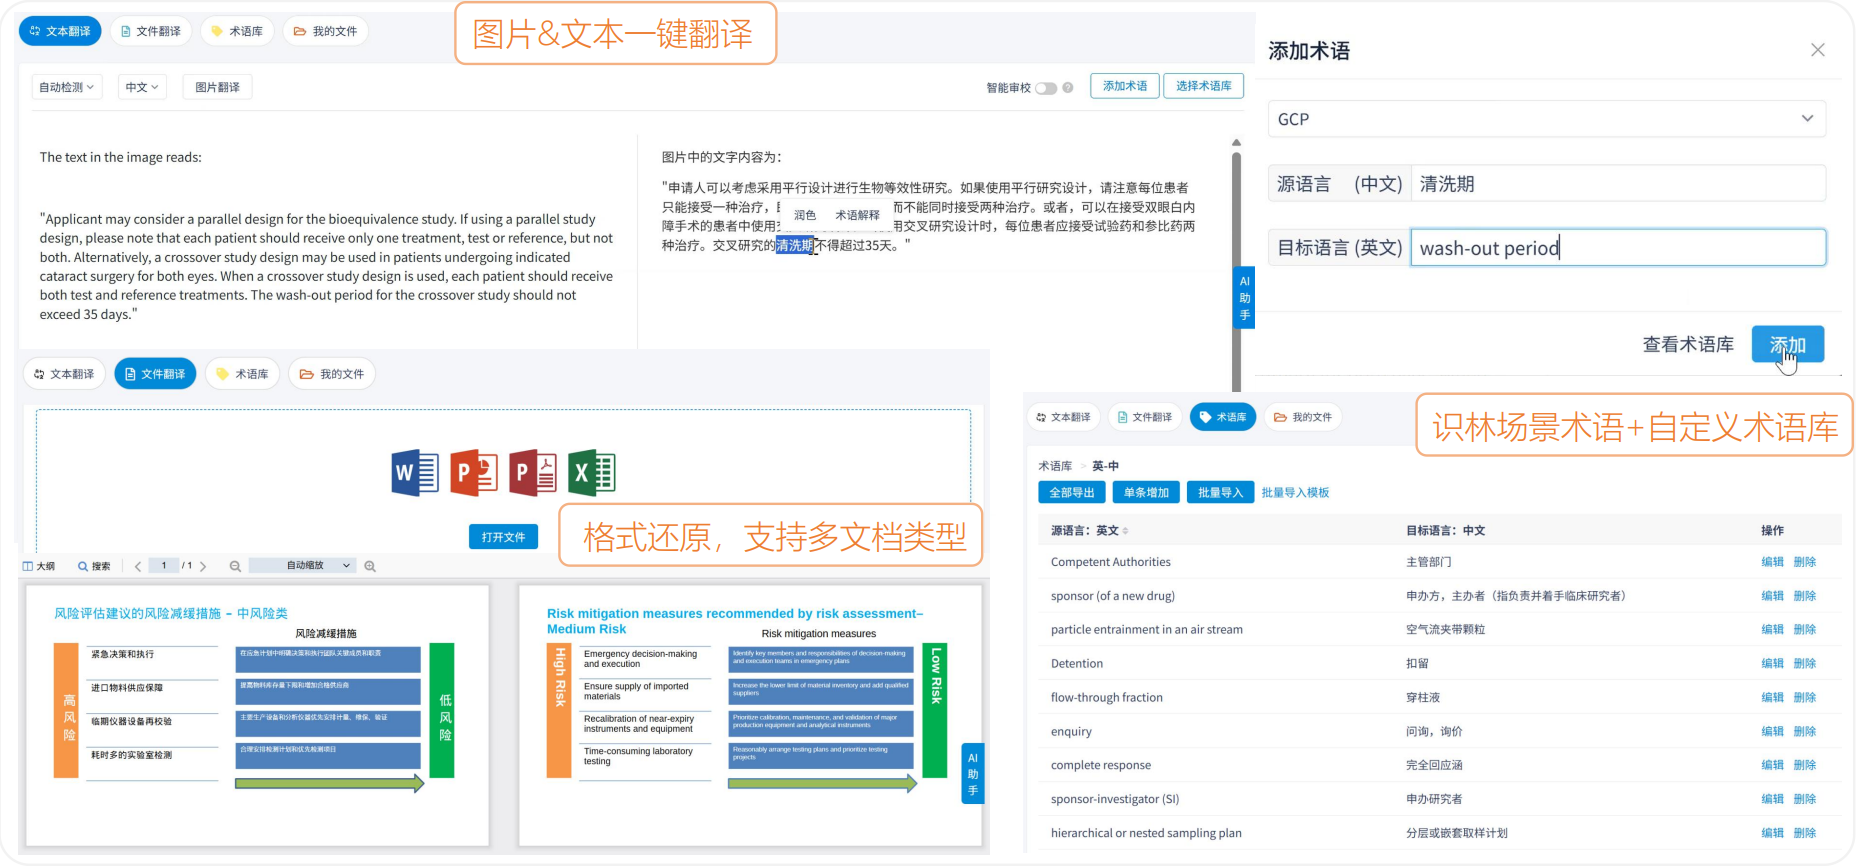The image size is (1858, 866).
Task: Click the zoom out magnifier in viewer toolbar
Action: pyautogui.click(x=235, y=566)
